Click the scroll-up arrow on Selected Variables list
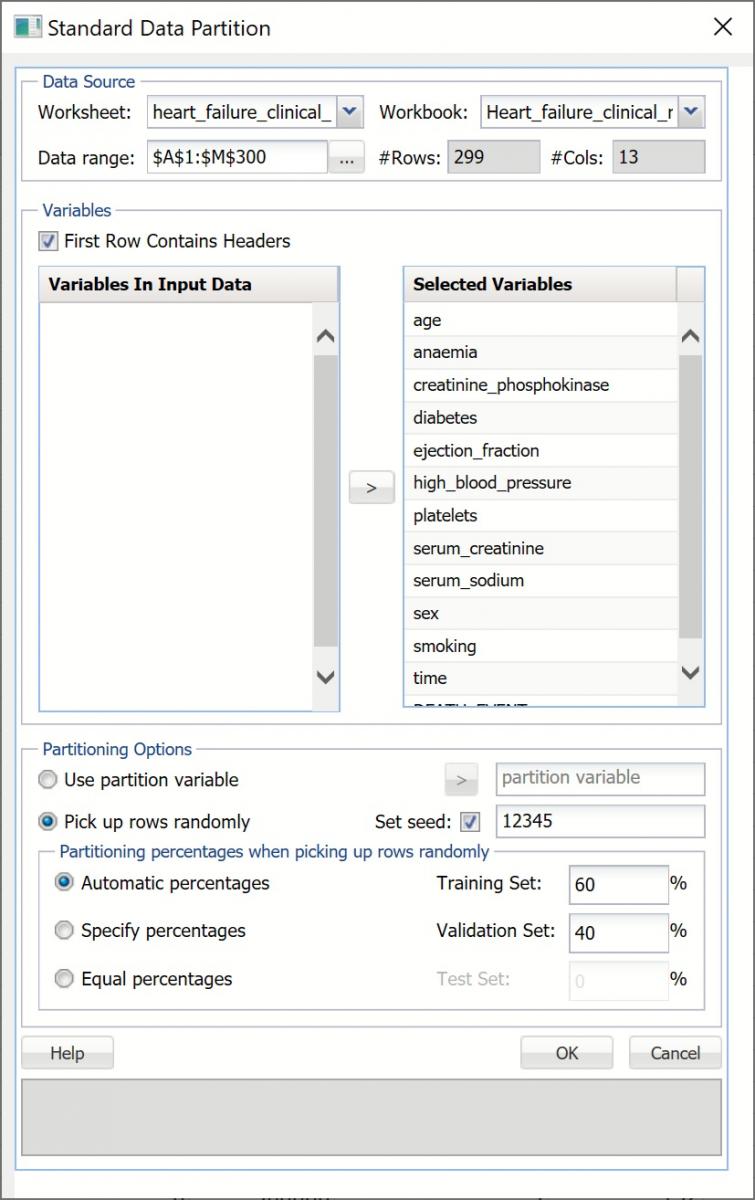This screenshot has width=755, height=1200. pyautogui.click(x=690, y=336)
